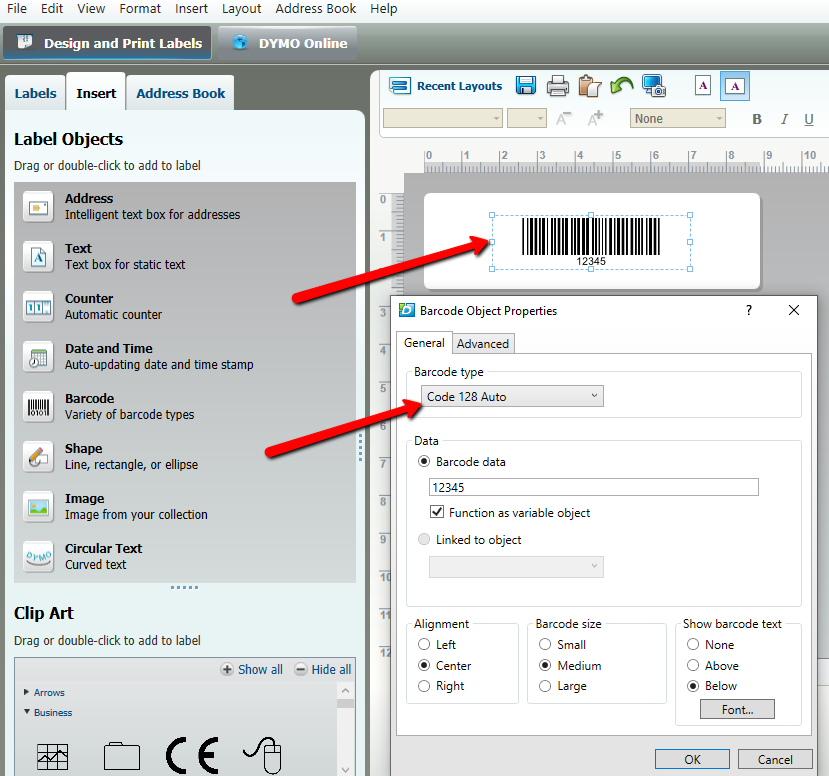Switch to the Address Book tab
829x776 pixels.
tap(180, 93)
